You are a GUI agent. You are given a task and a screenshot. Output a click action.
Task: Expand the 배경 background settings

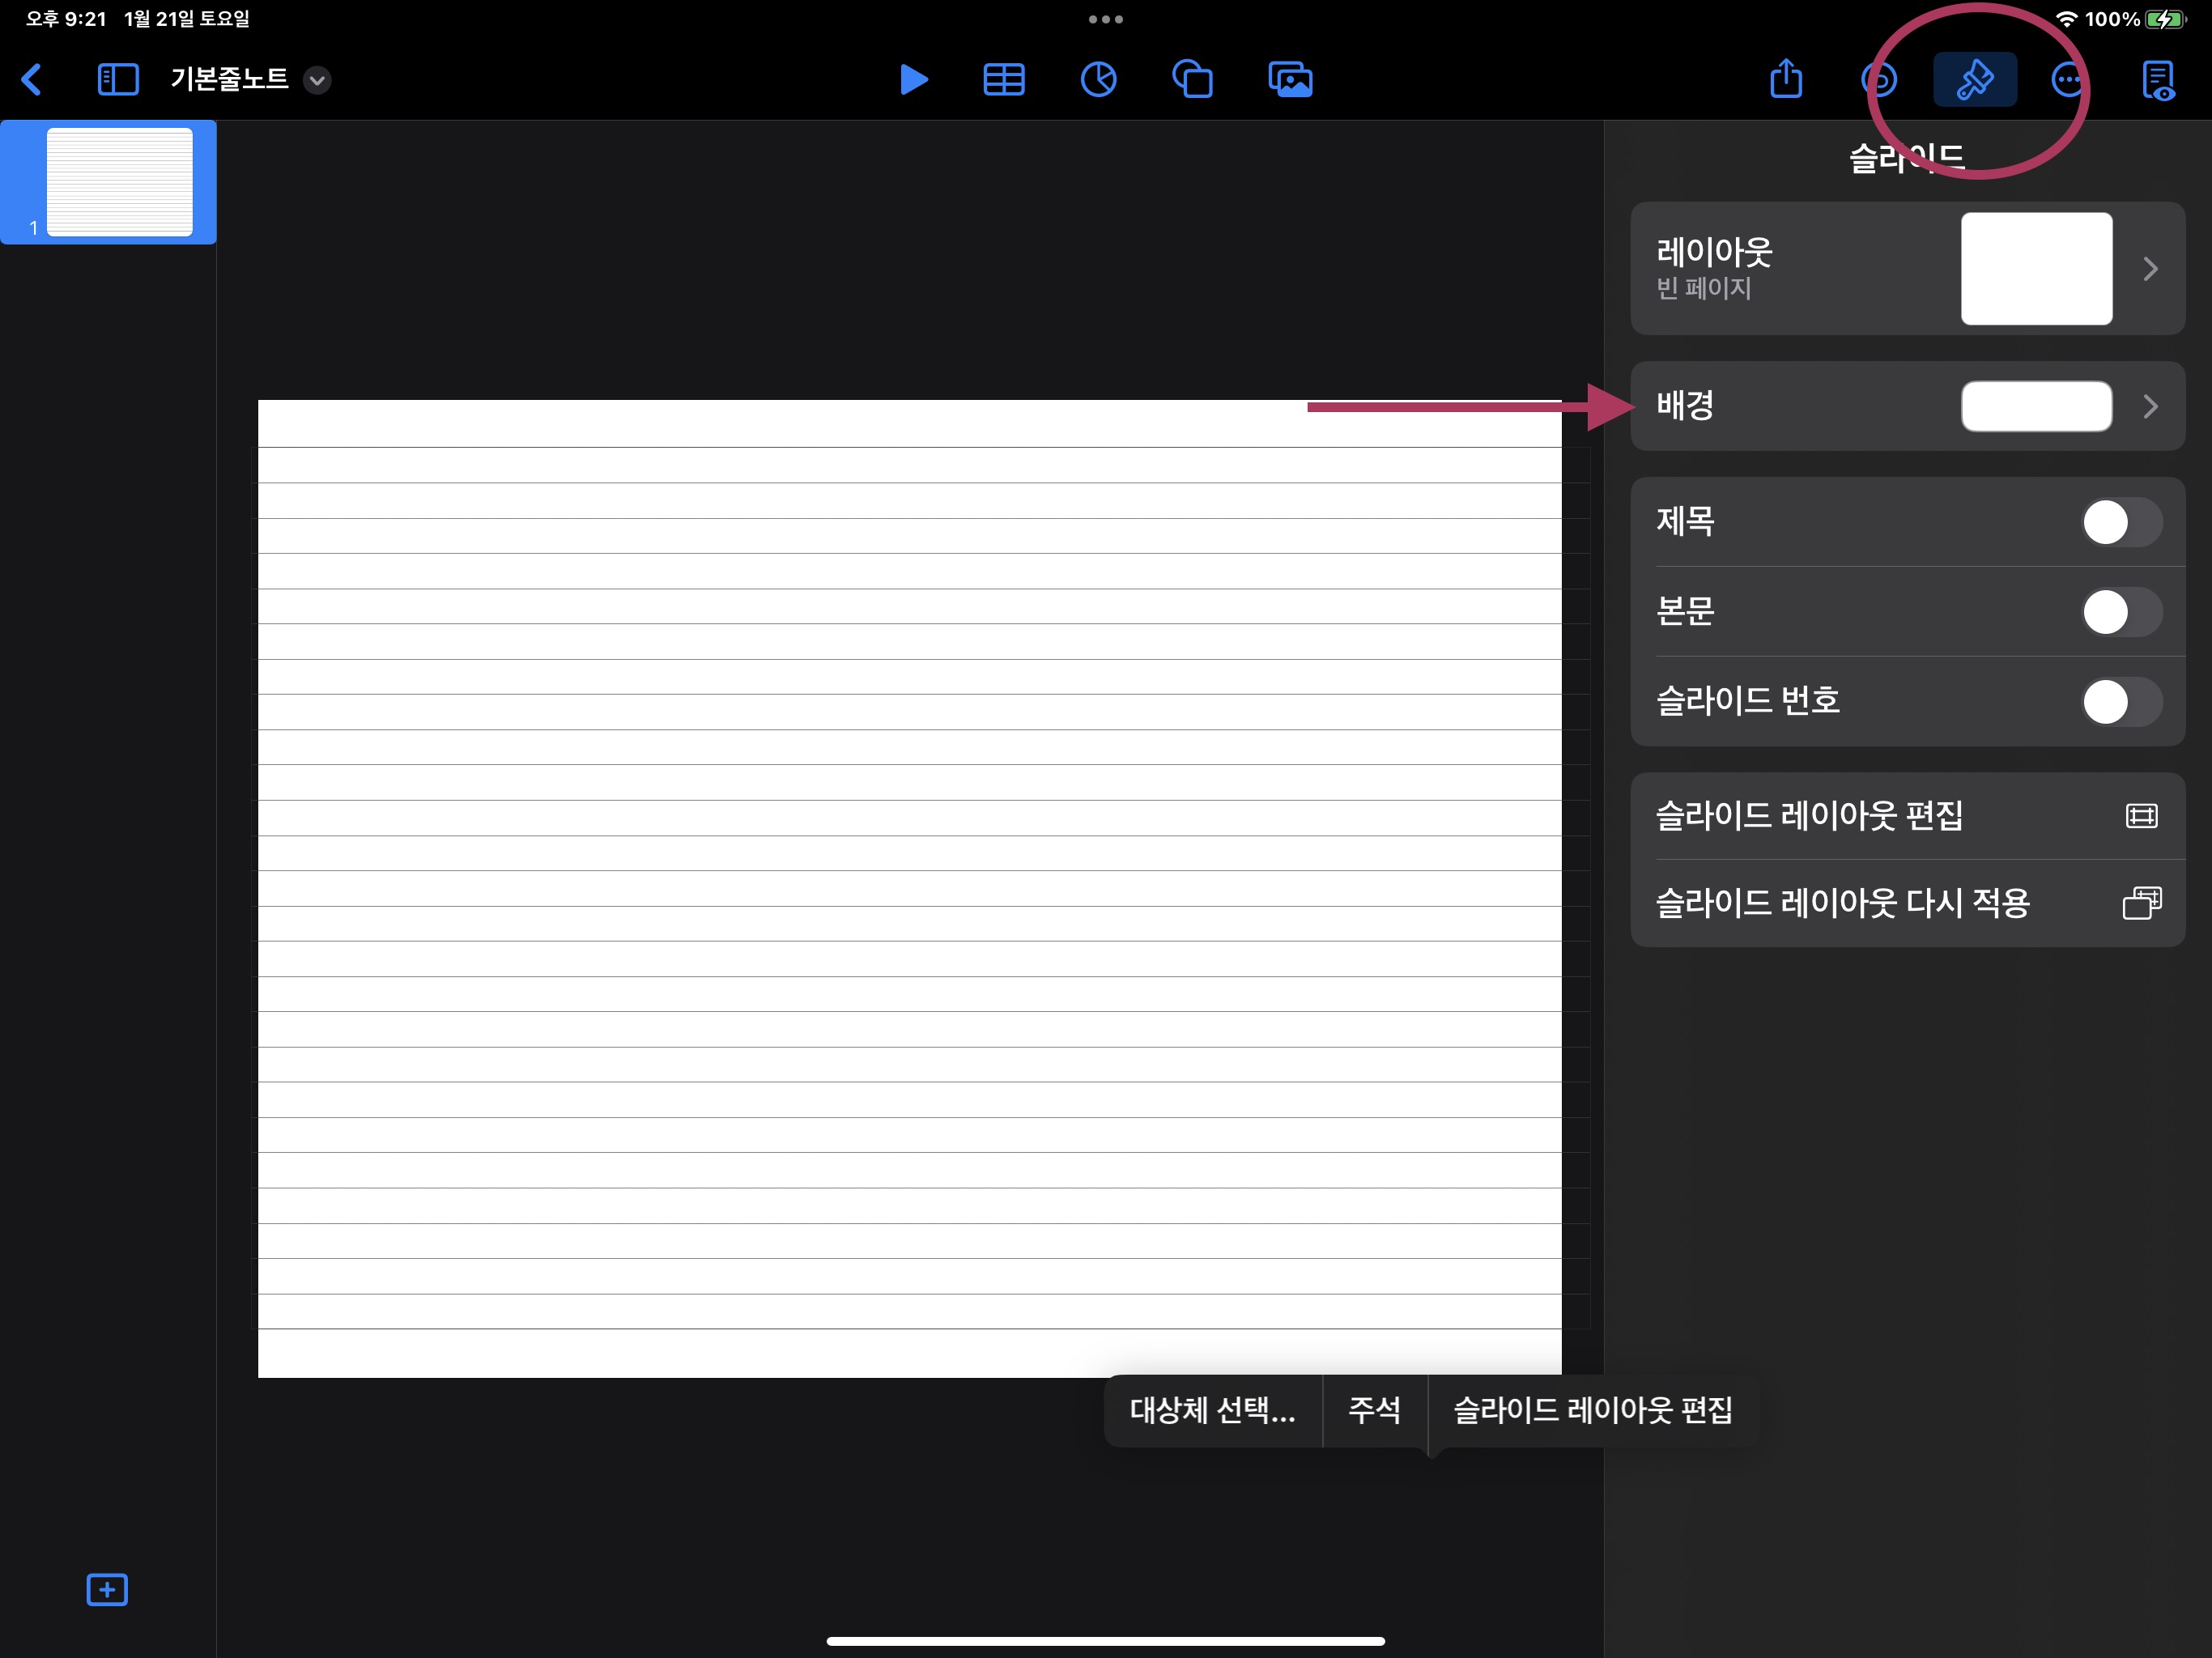click(1907, 406)
